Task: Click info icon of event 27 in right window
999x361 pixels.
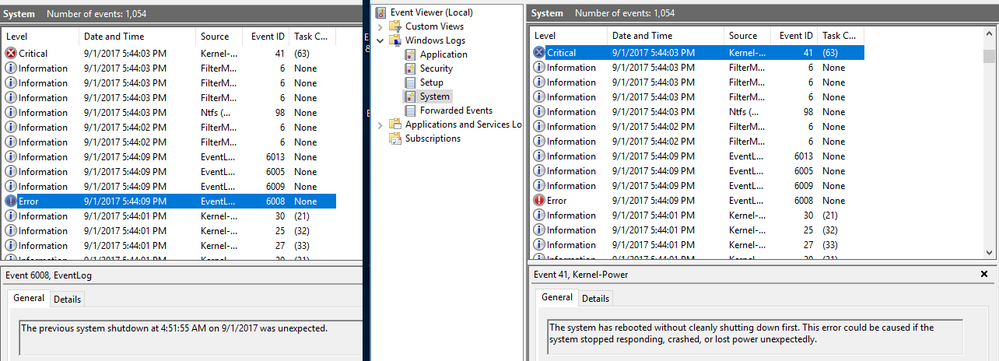Action: 539,244
